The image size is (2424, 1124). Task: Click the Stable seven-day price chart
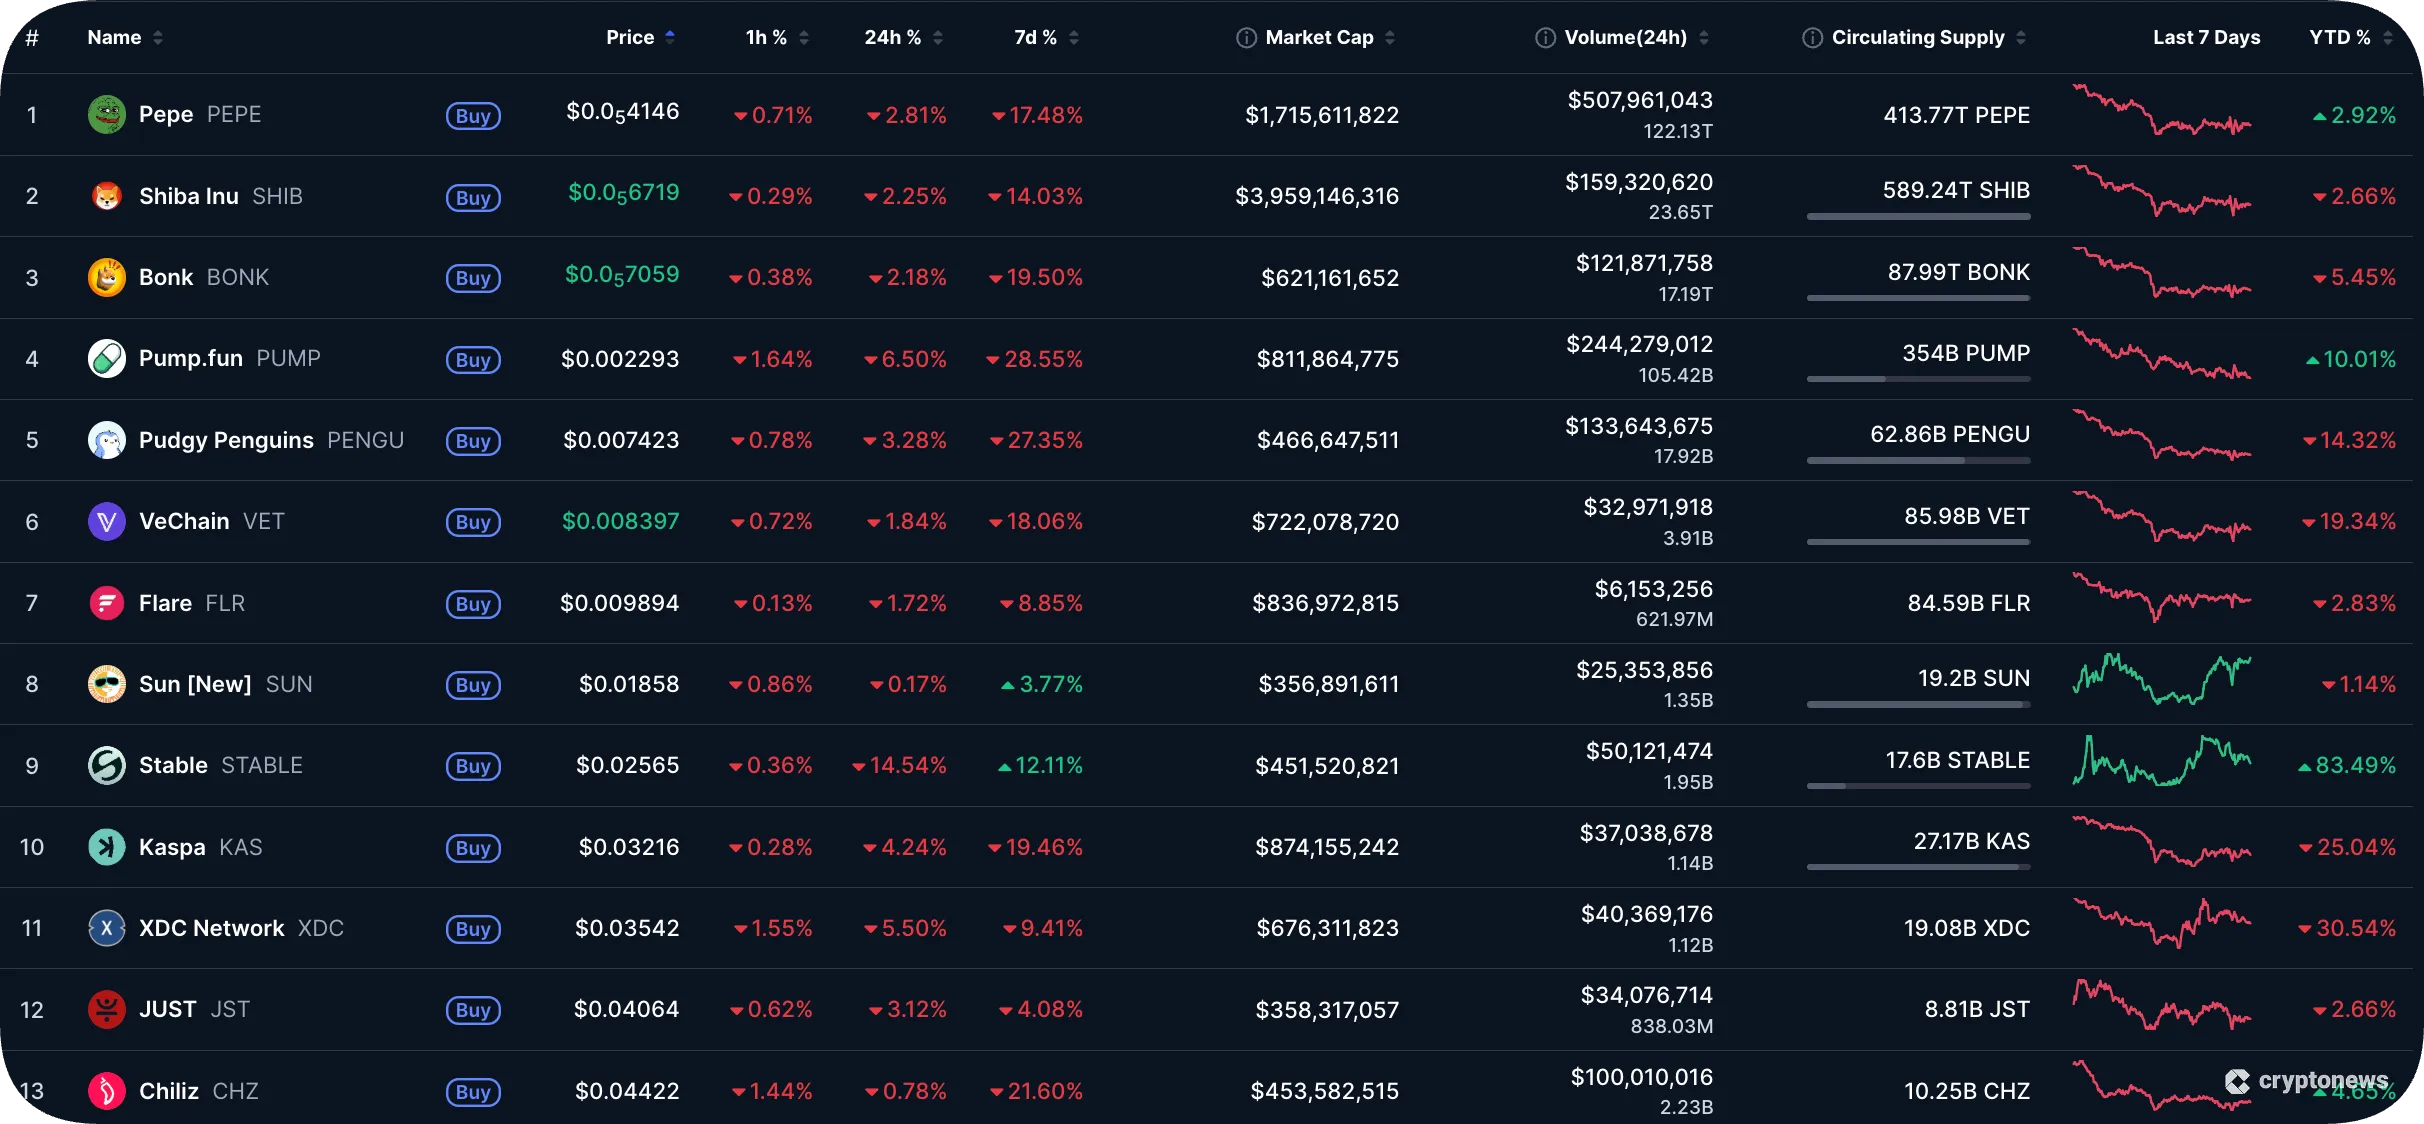(2163, 765)
